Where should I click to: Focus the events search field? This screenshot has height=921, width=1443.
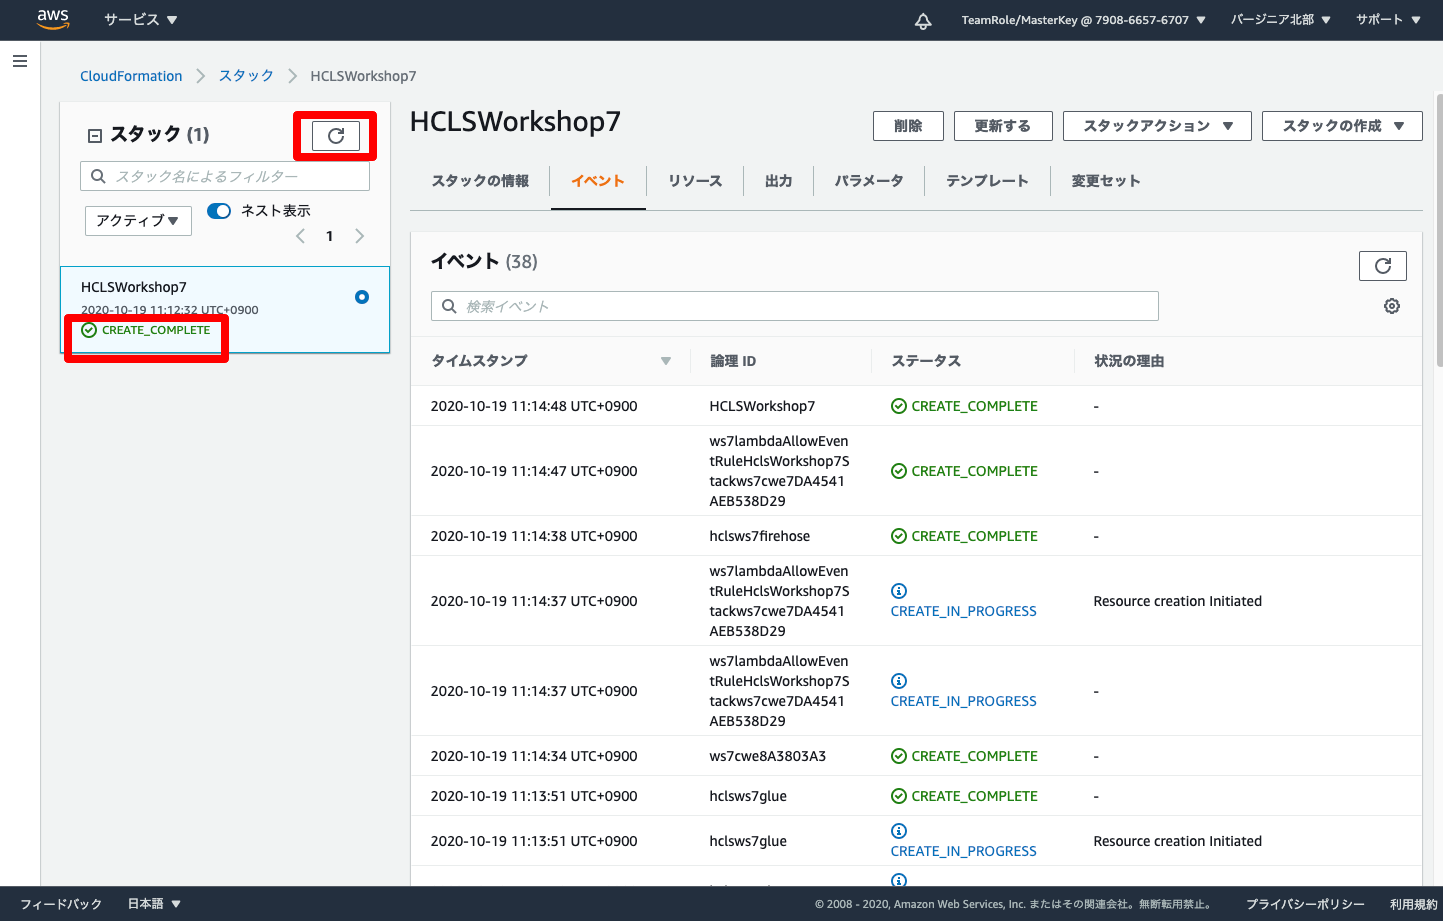pyautogui.click(x=795, y=306)
